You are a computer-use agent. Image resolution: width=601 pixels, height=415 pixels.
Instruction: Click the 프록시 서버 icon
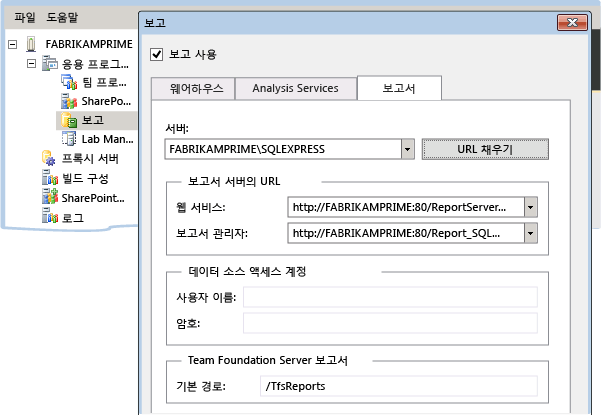tap(49, 158)
